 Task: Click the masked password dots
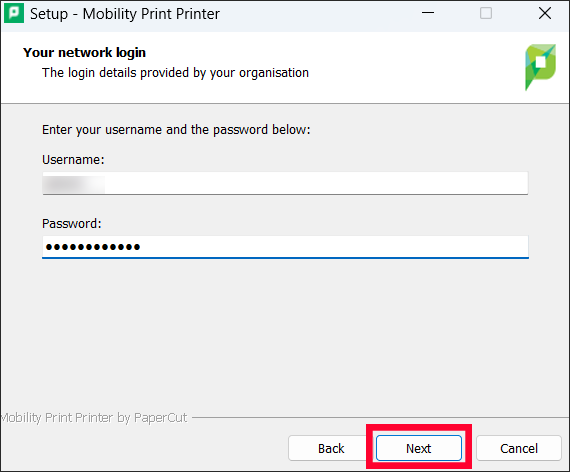click(x=93, y=247)
